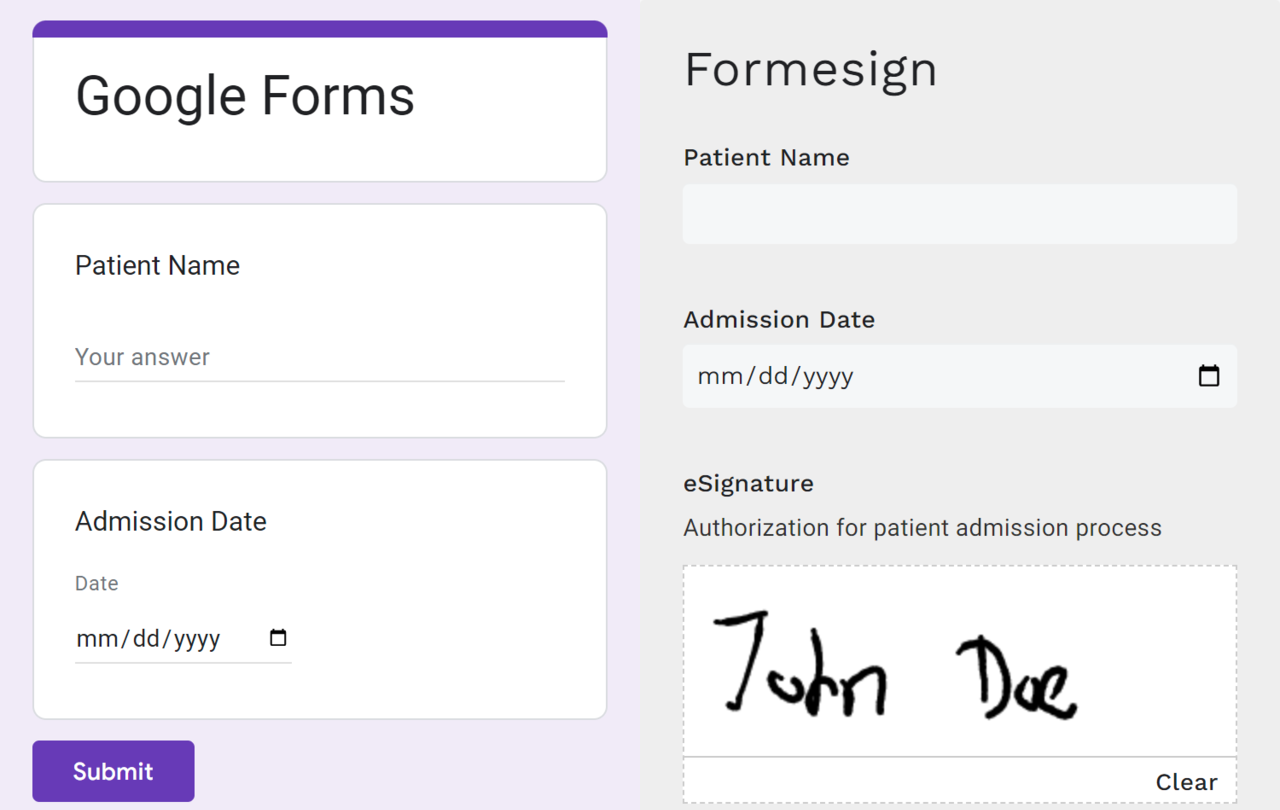Open calendar picker in Formesign Admission Date
This screenshot has width=1280, height=810.
point(1209,376)
